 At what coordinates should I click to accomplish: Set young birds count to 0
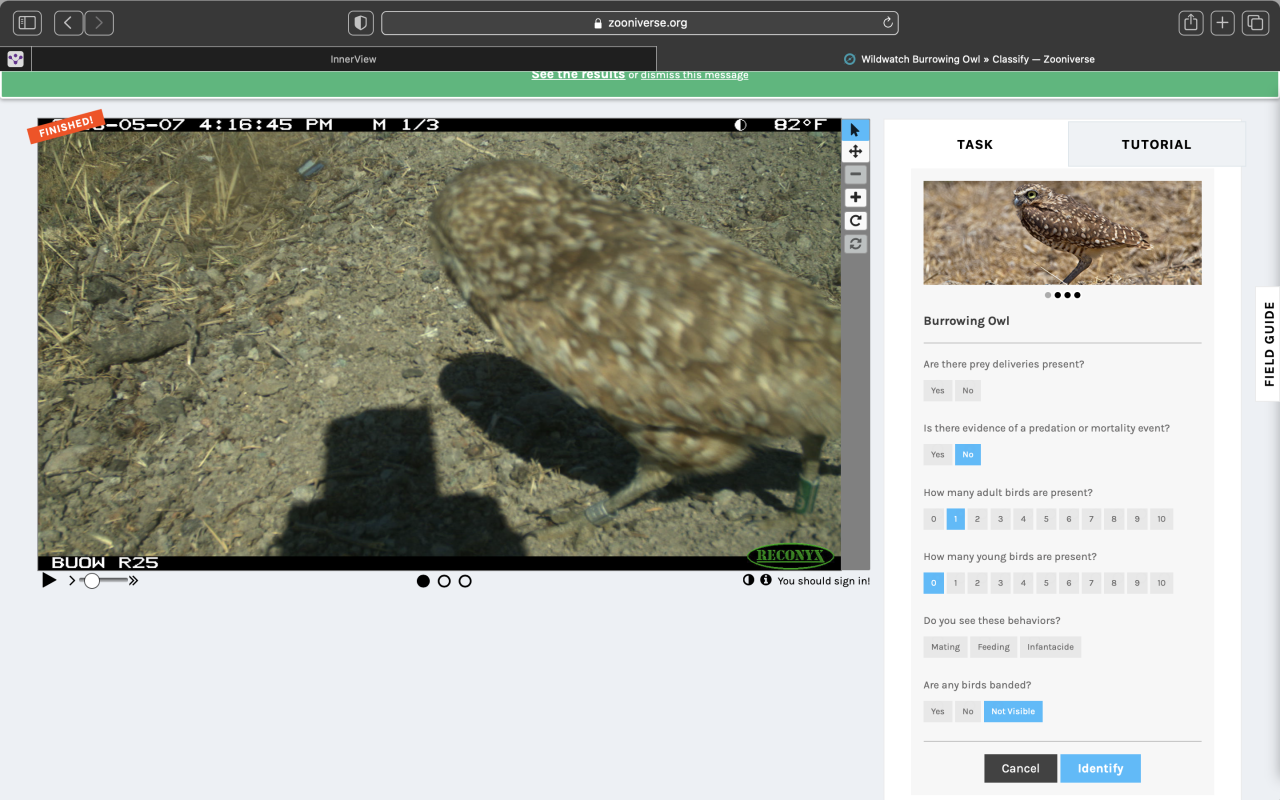pyautogui.click(x=934, y=583)
